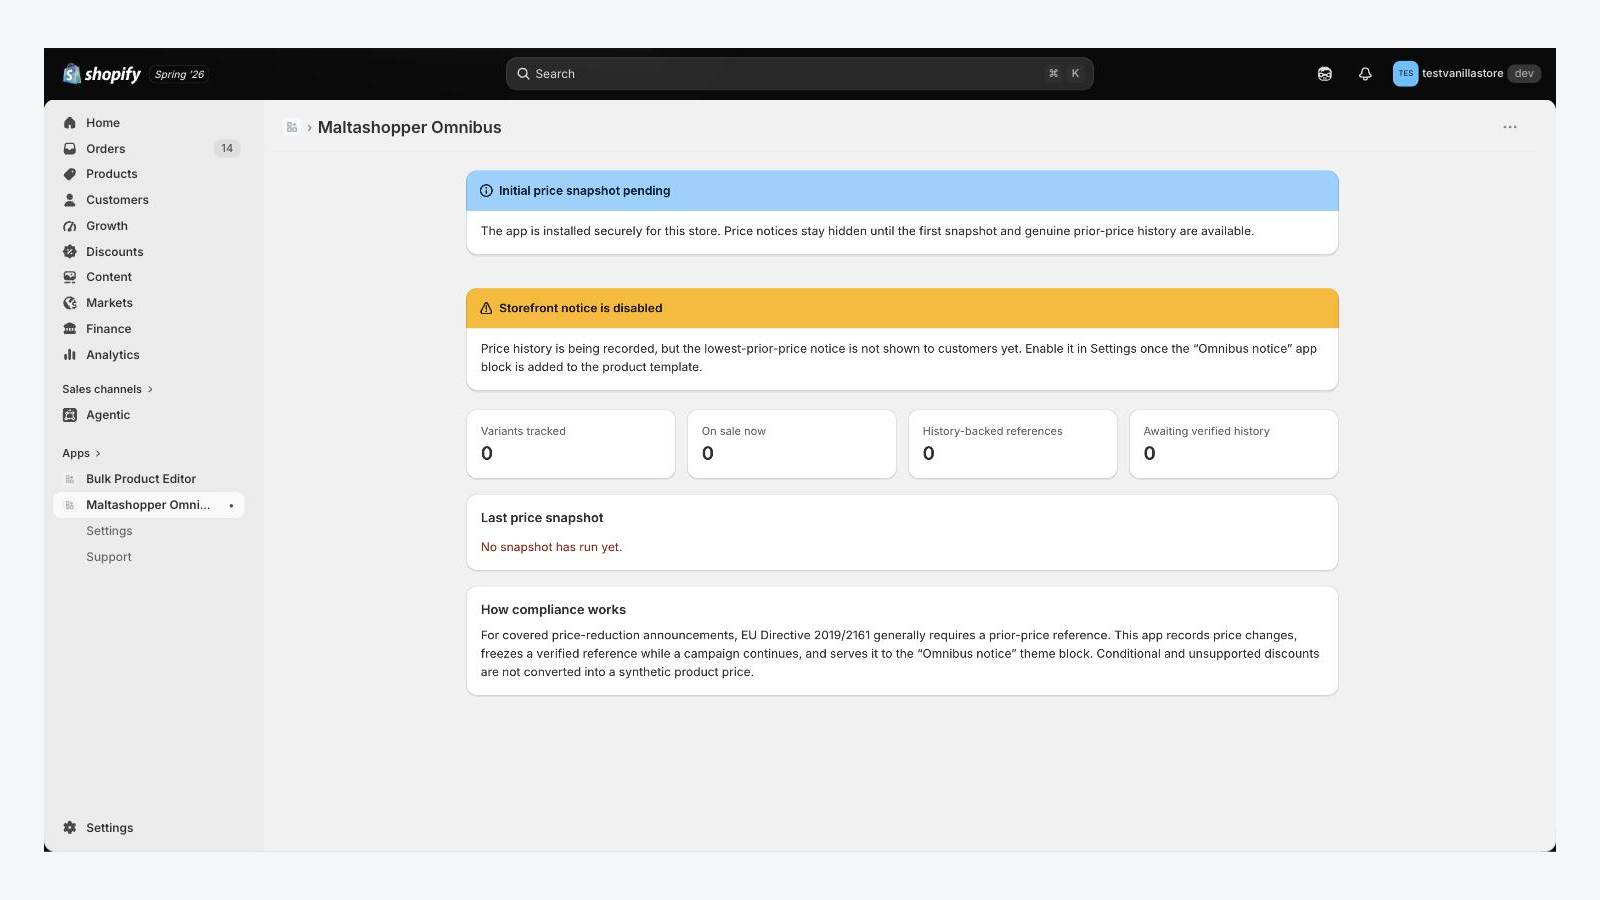Click the Analytics bar chart icon
Viewport: 1600px width, 900px height.
coord(70,355)
